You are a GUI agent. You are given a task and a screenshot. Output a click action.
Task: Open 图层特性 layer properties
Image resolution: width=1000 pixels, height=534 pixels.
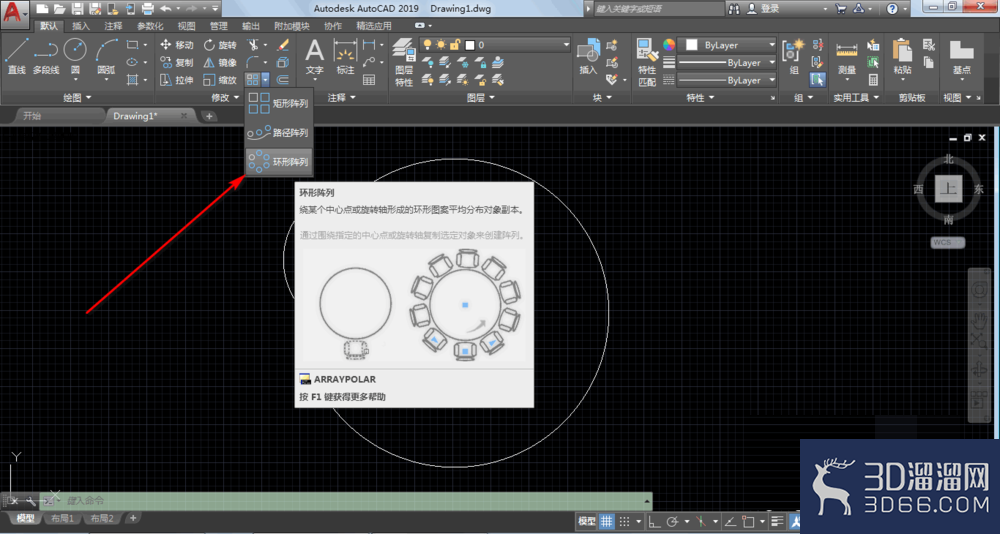[x=404, y=62]
